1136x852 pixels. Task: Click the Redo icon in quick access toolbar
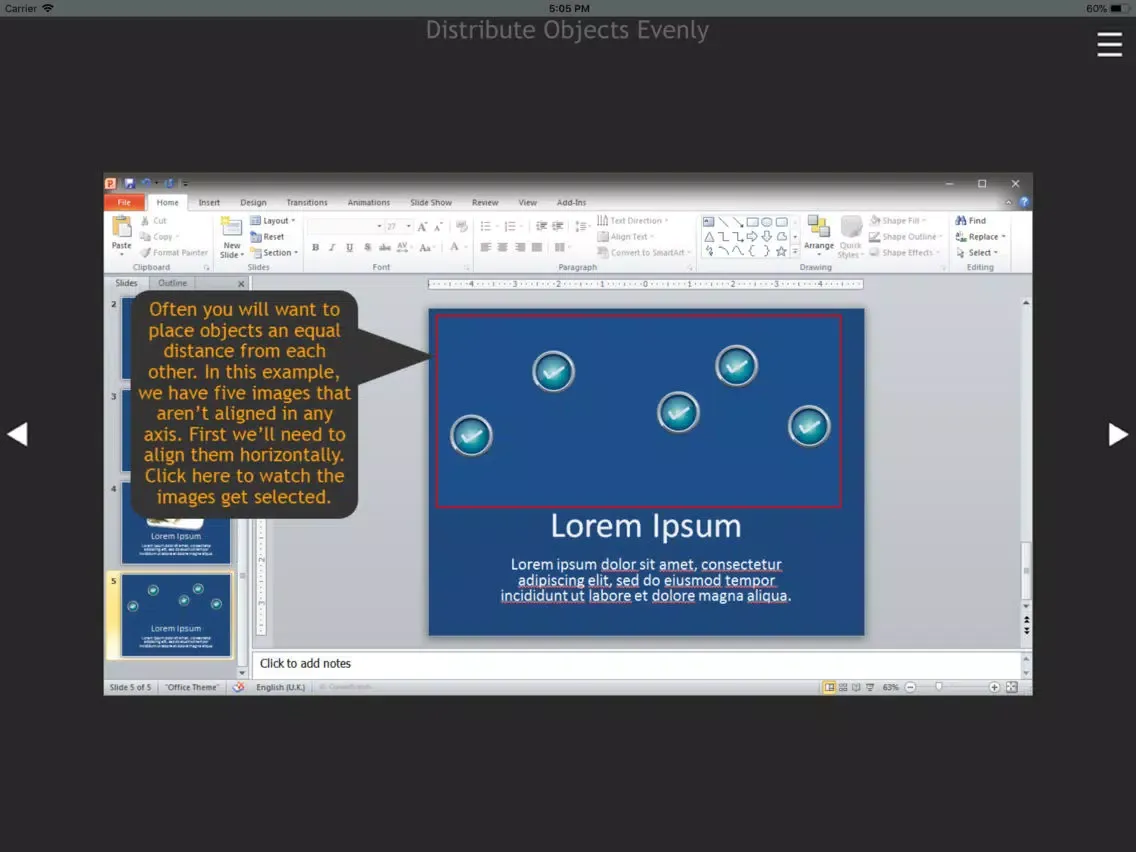point(169,183)
